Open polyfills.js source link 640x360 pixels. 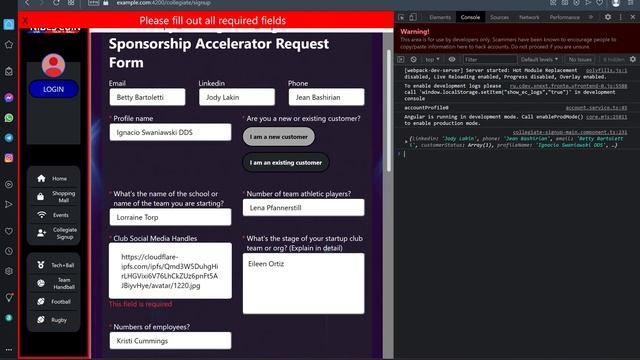coord(607,71)
